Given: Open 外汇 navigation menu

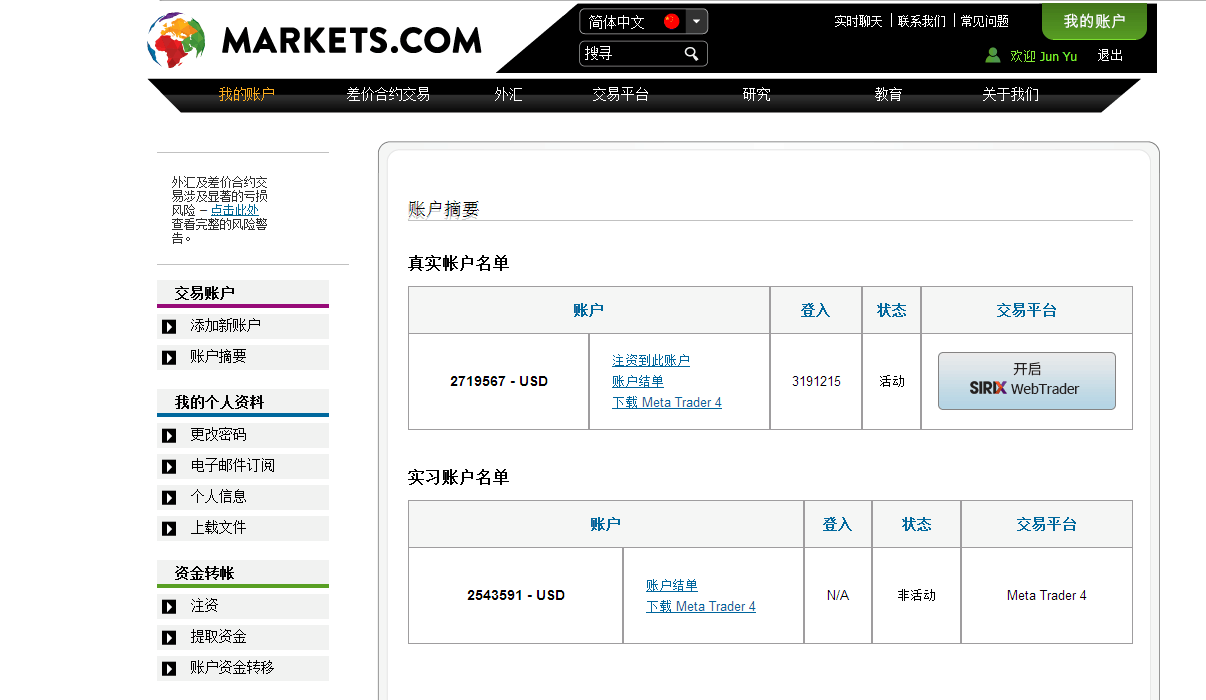Looking at the screenshot, I should [508, 95].
